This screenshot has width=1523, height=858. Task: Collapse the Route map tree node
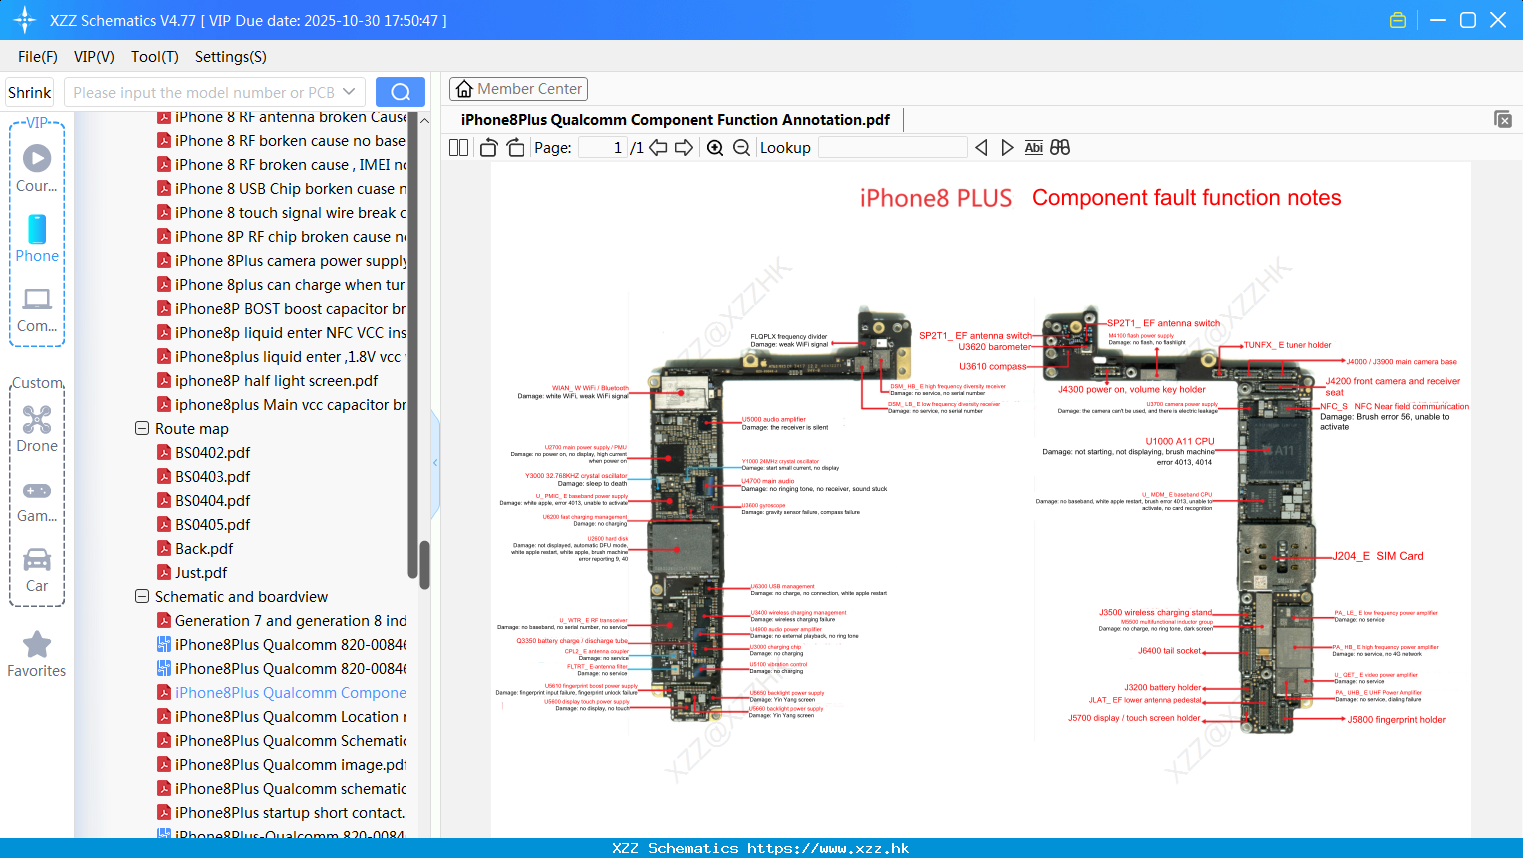tap(142, 429)
